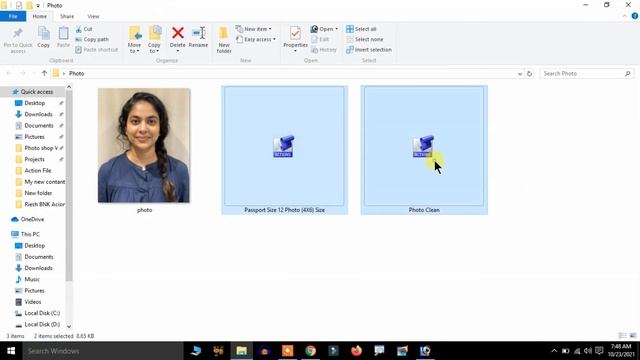Viewport: 640px width, 360px height.
Task: Switch to the View tab
Action: pyautogui.click(x=93, y=16)
